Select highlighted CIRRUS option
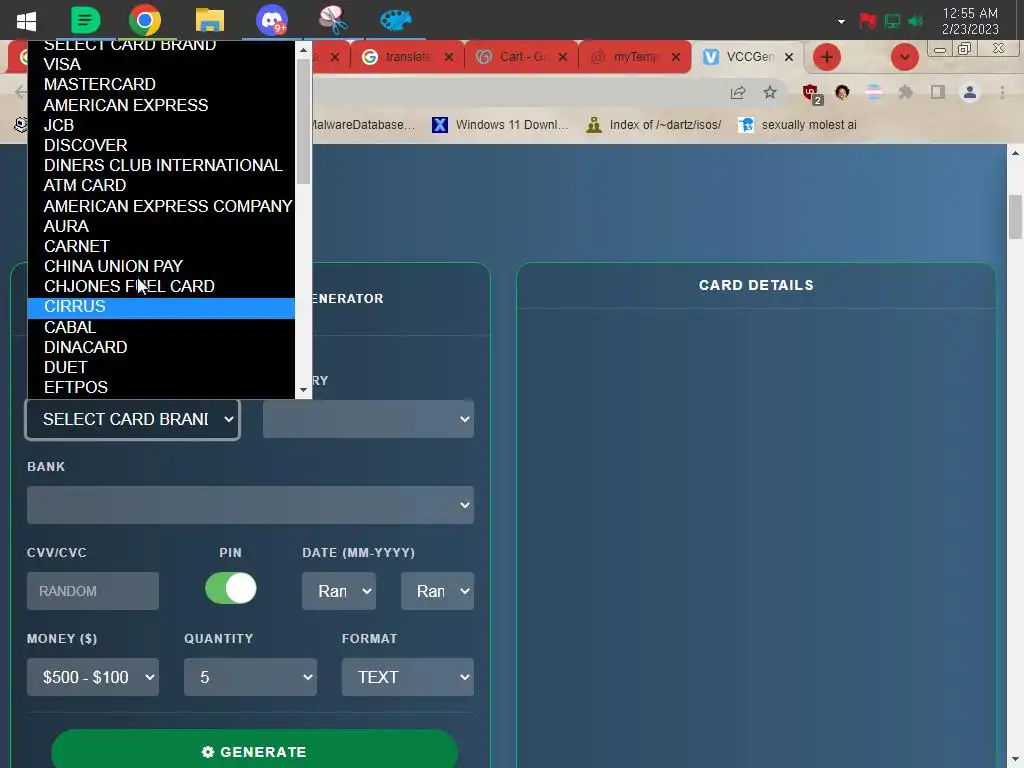The width and height of the screenshot is (1024, 768). click(161, 307)
